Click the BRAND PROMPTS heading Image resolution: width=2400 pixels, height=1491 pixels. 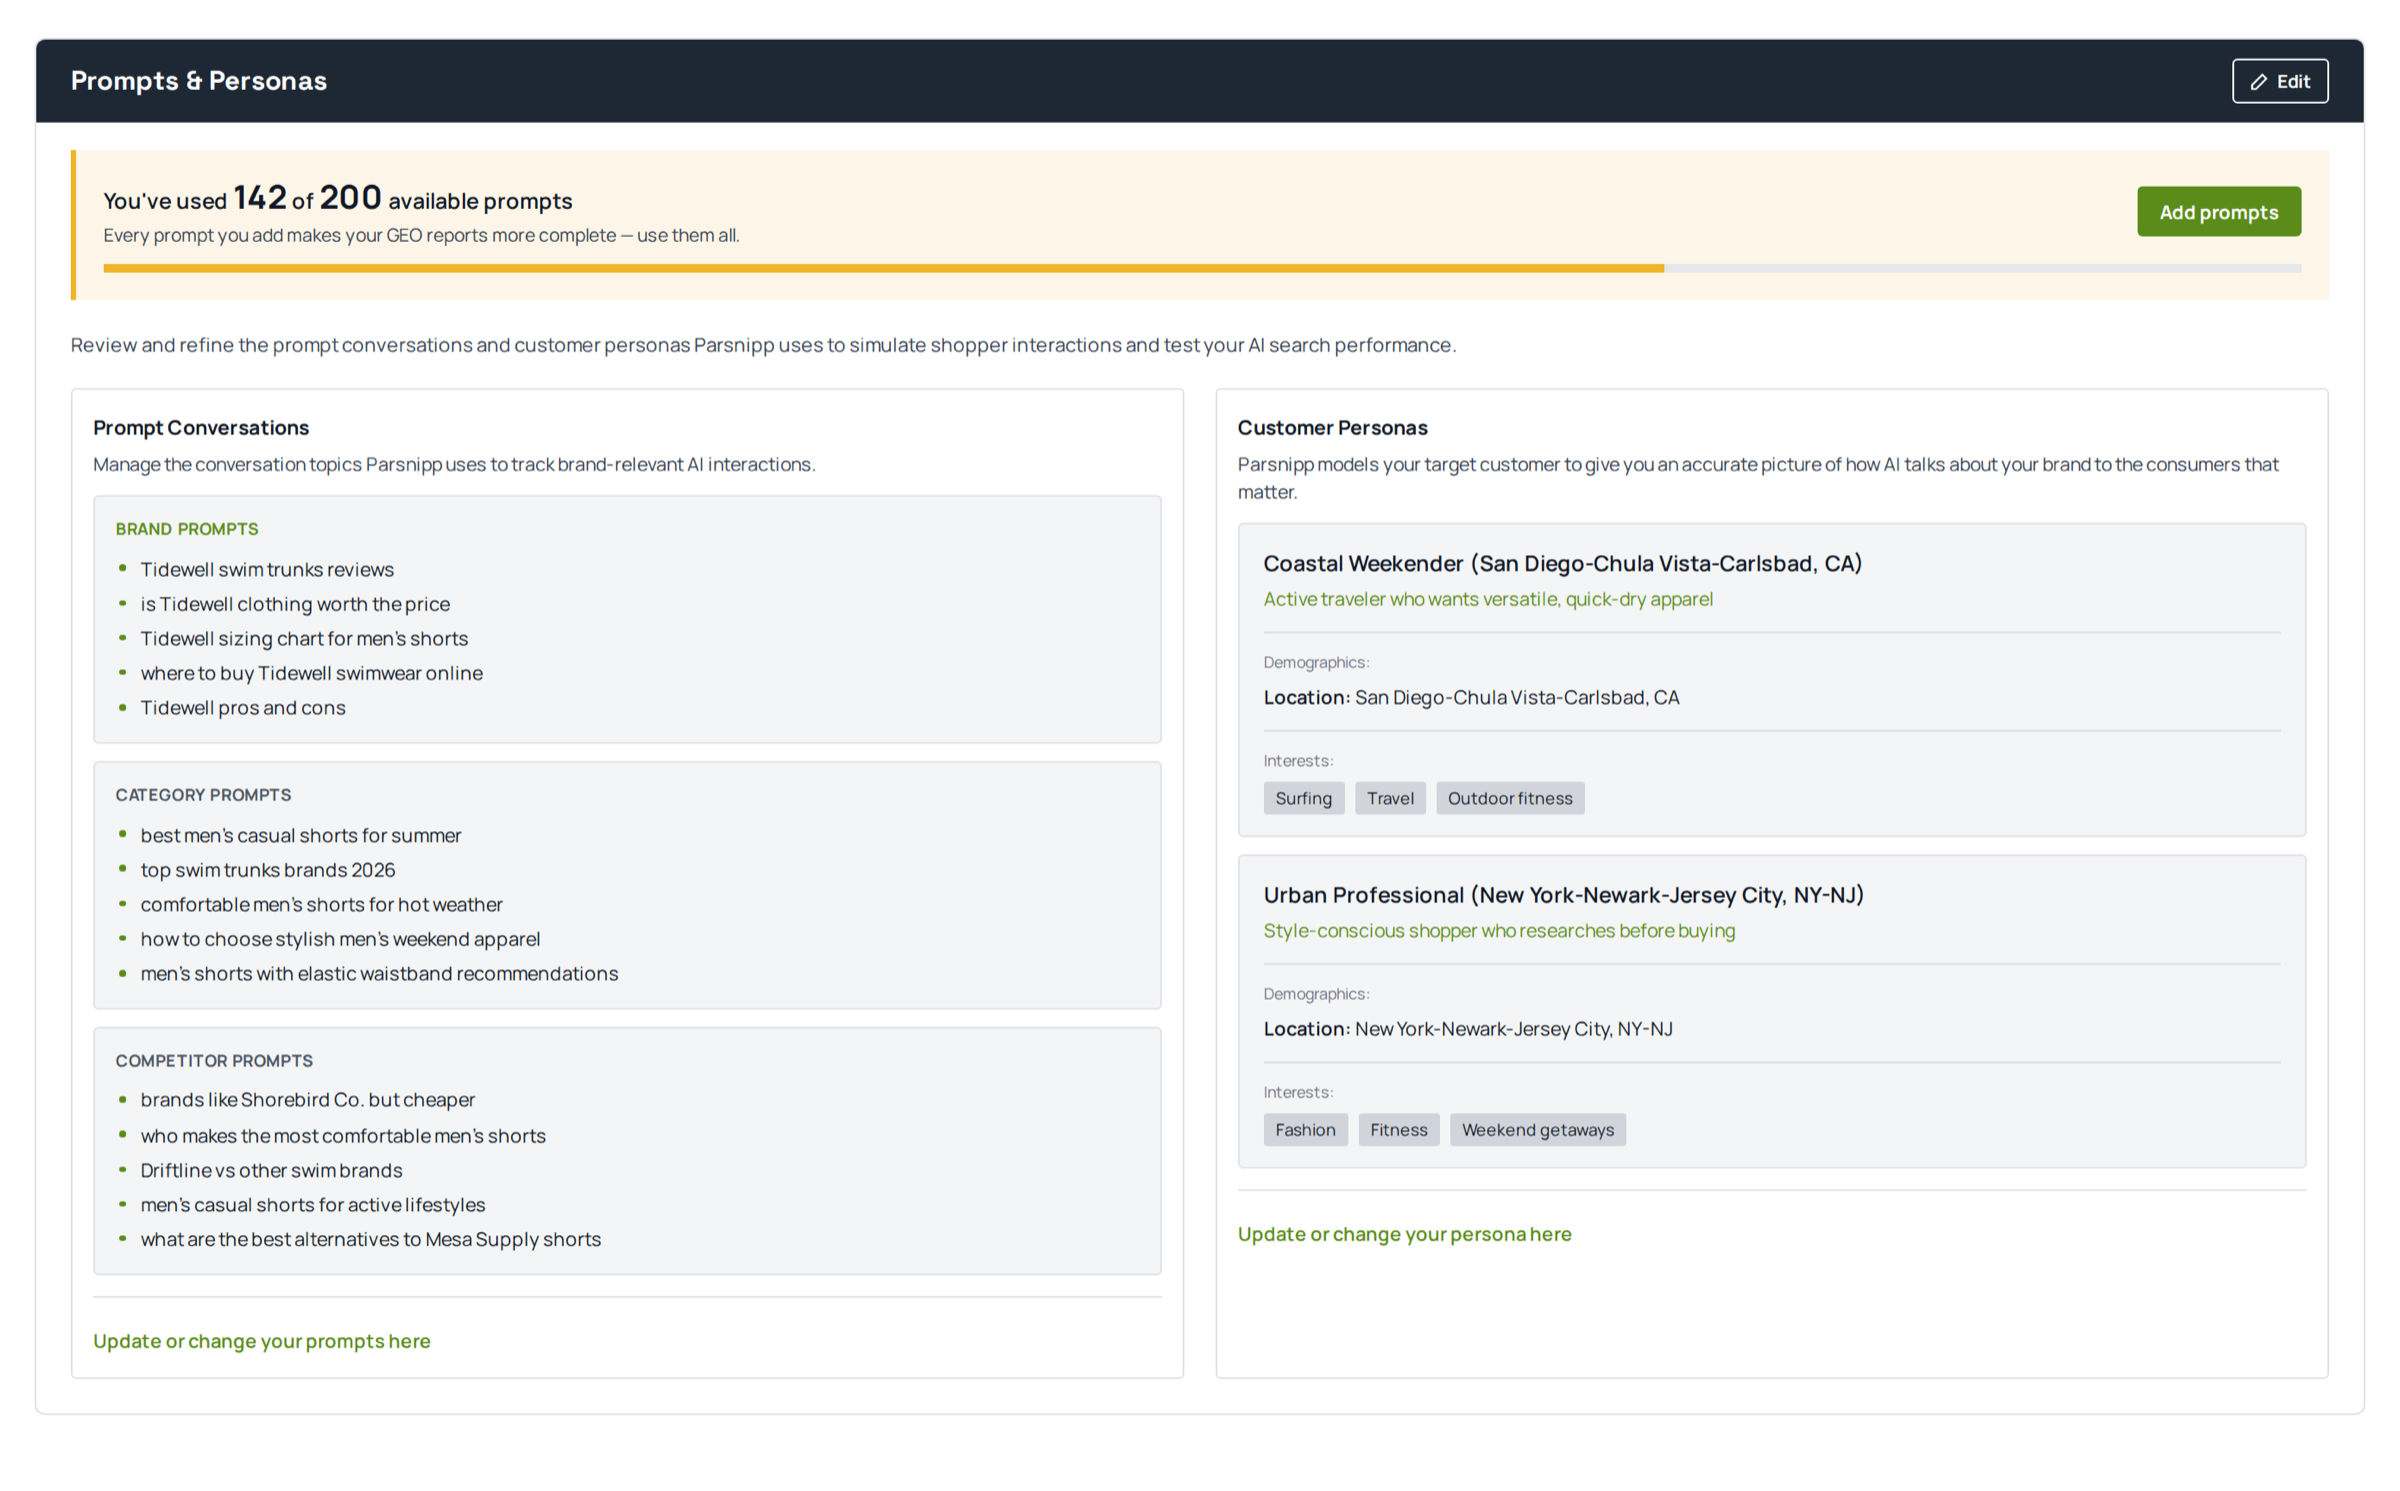point(187,528)
